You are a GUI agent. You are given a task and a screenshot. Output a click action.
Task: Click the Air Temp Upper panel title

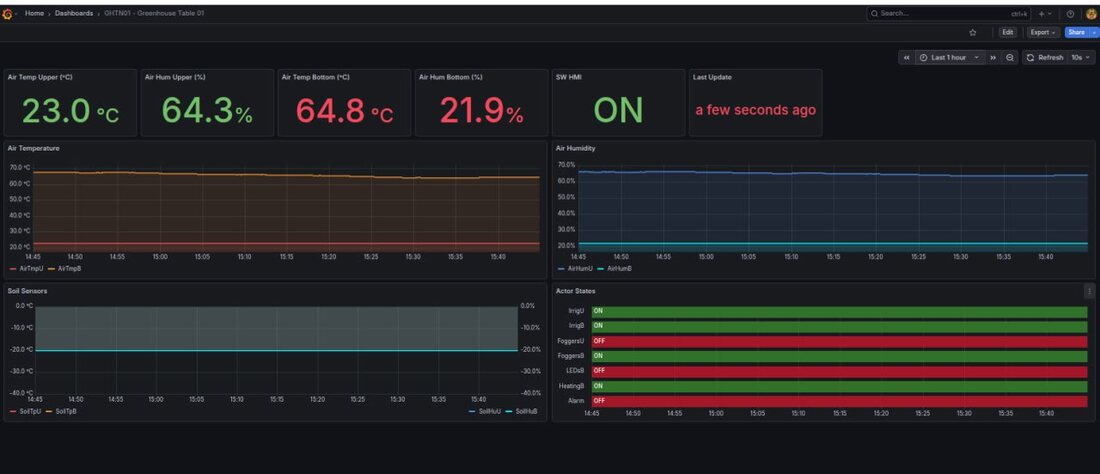coord(40,77)
